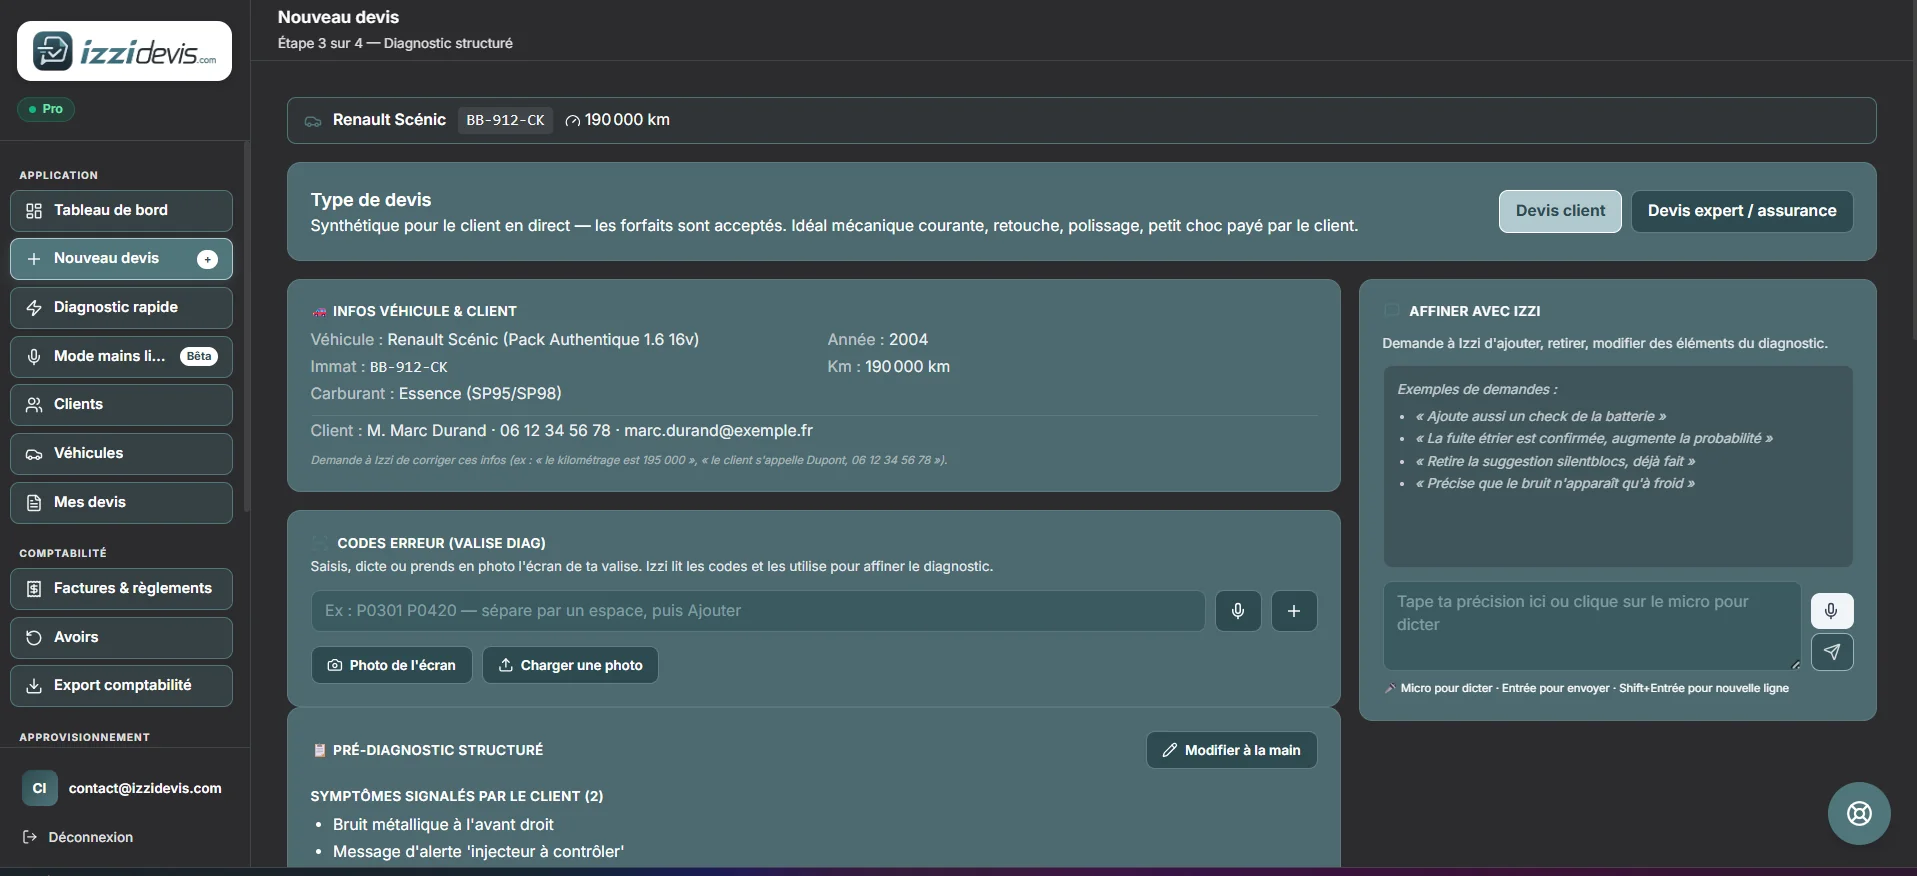Open Mes devis
The image size is (1917, 876).
[121, 503]
